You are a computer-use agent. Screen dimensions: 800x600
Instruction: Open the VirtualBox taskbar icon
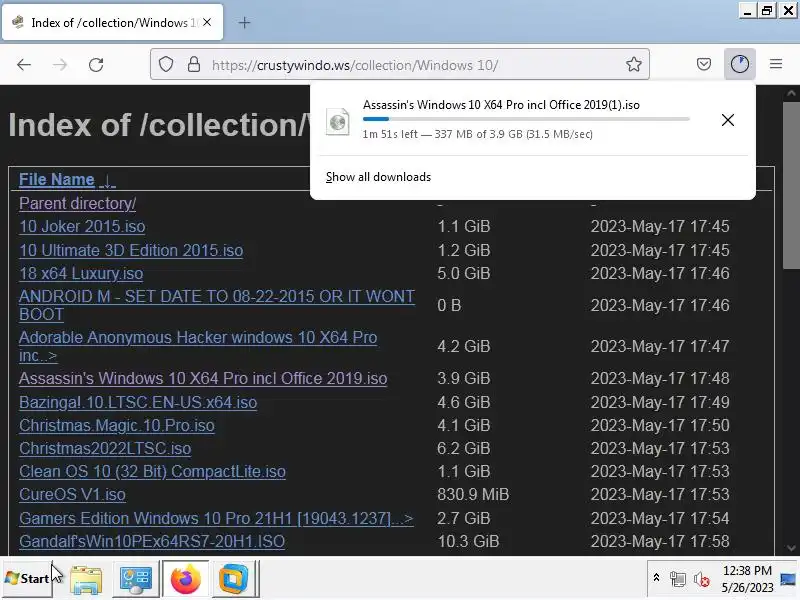pos(234,580)
